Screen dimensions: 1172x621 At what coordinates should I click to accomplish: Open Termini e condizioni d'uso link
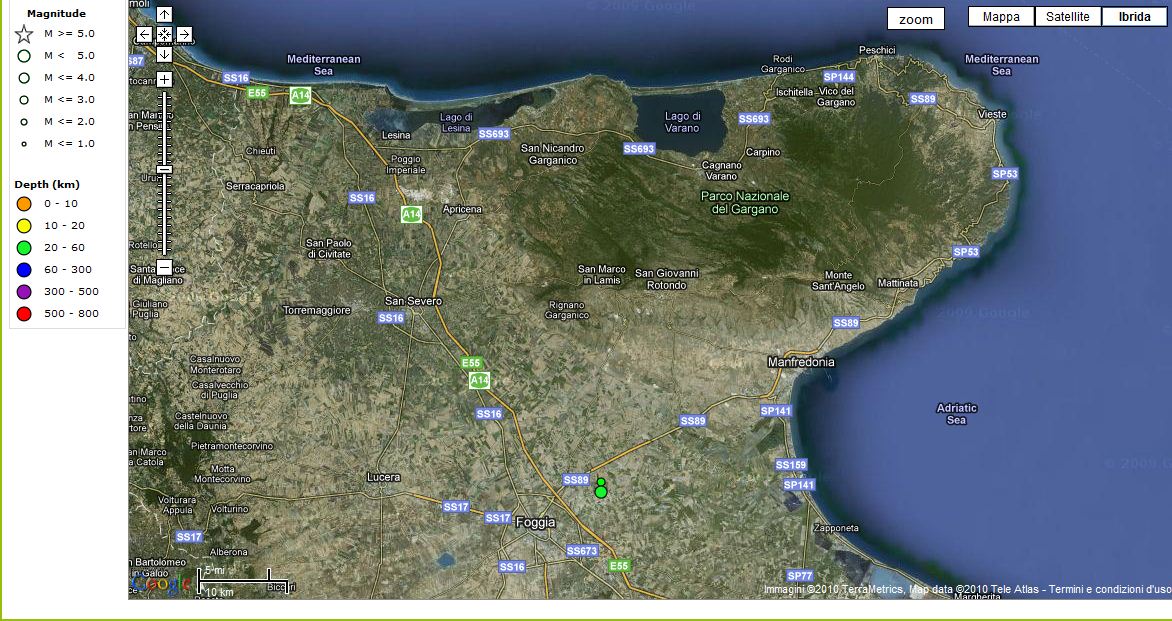tap(1110, 590)
